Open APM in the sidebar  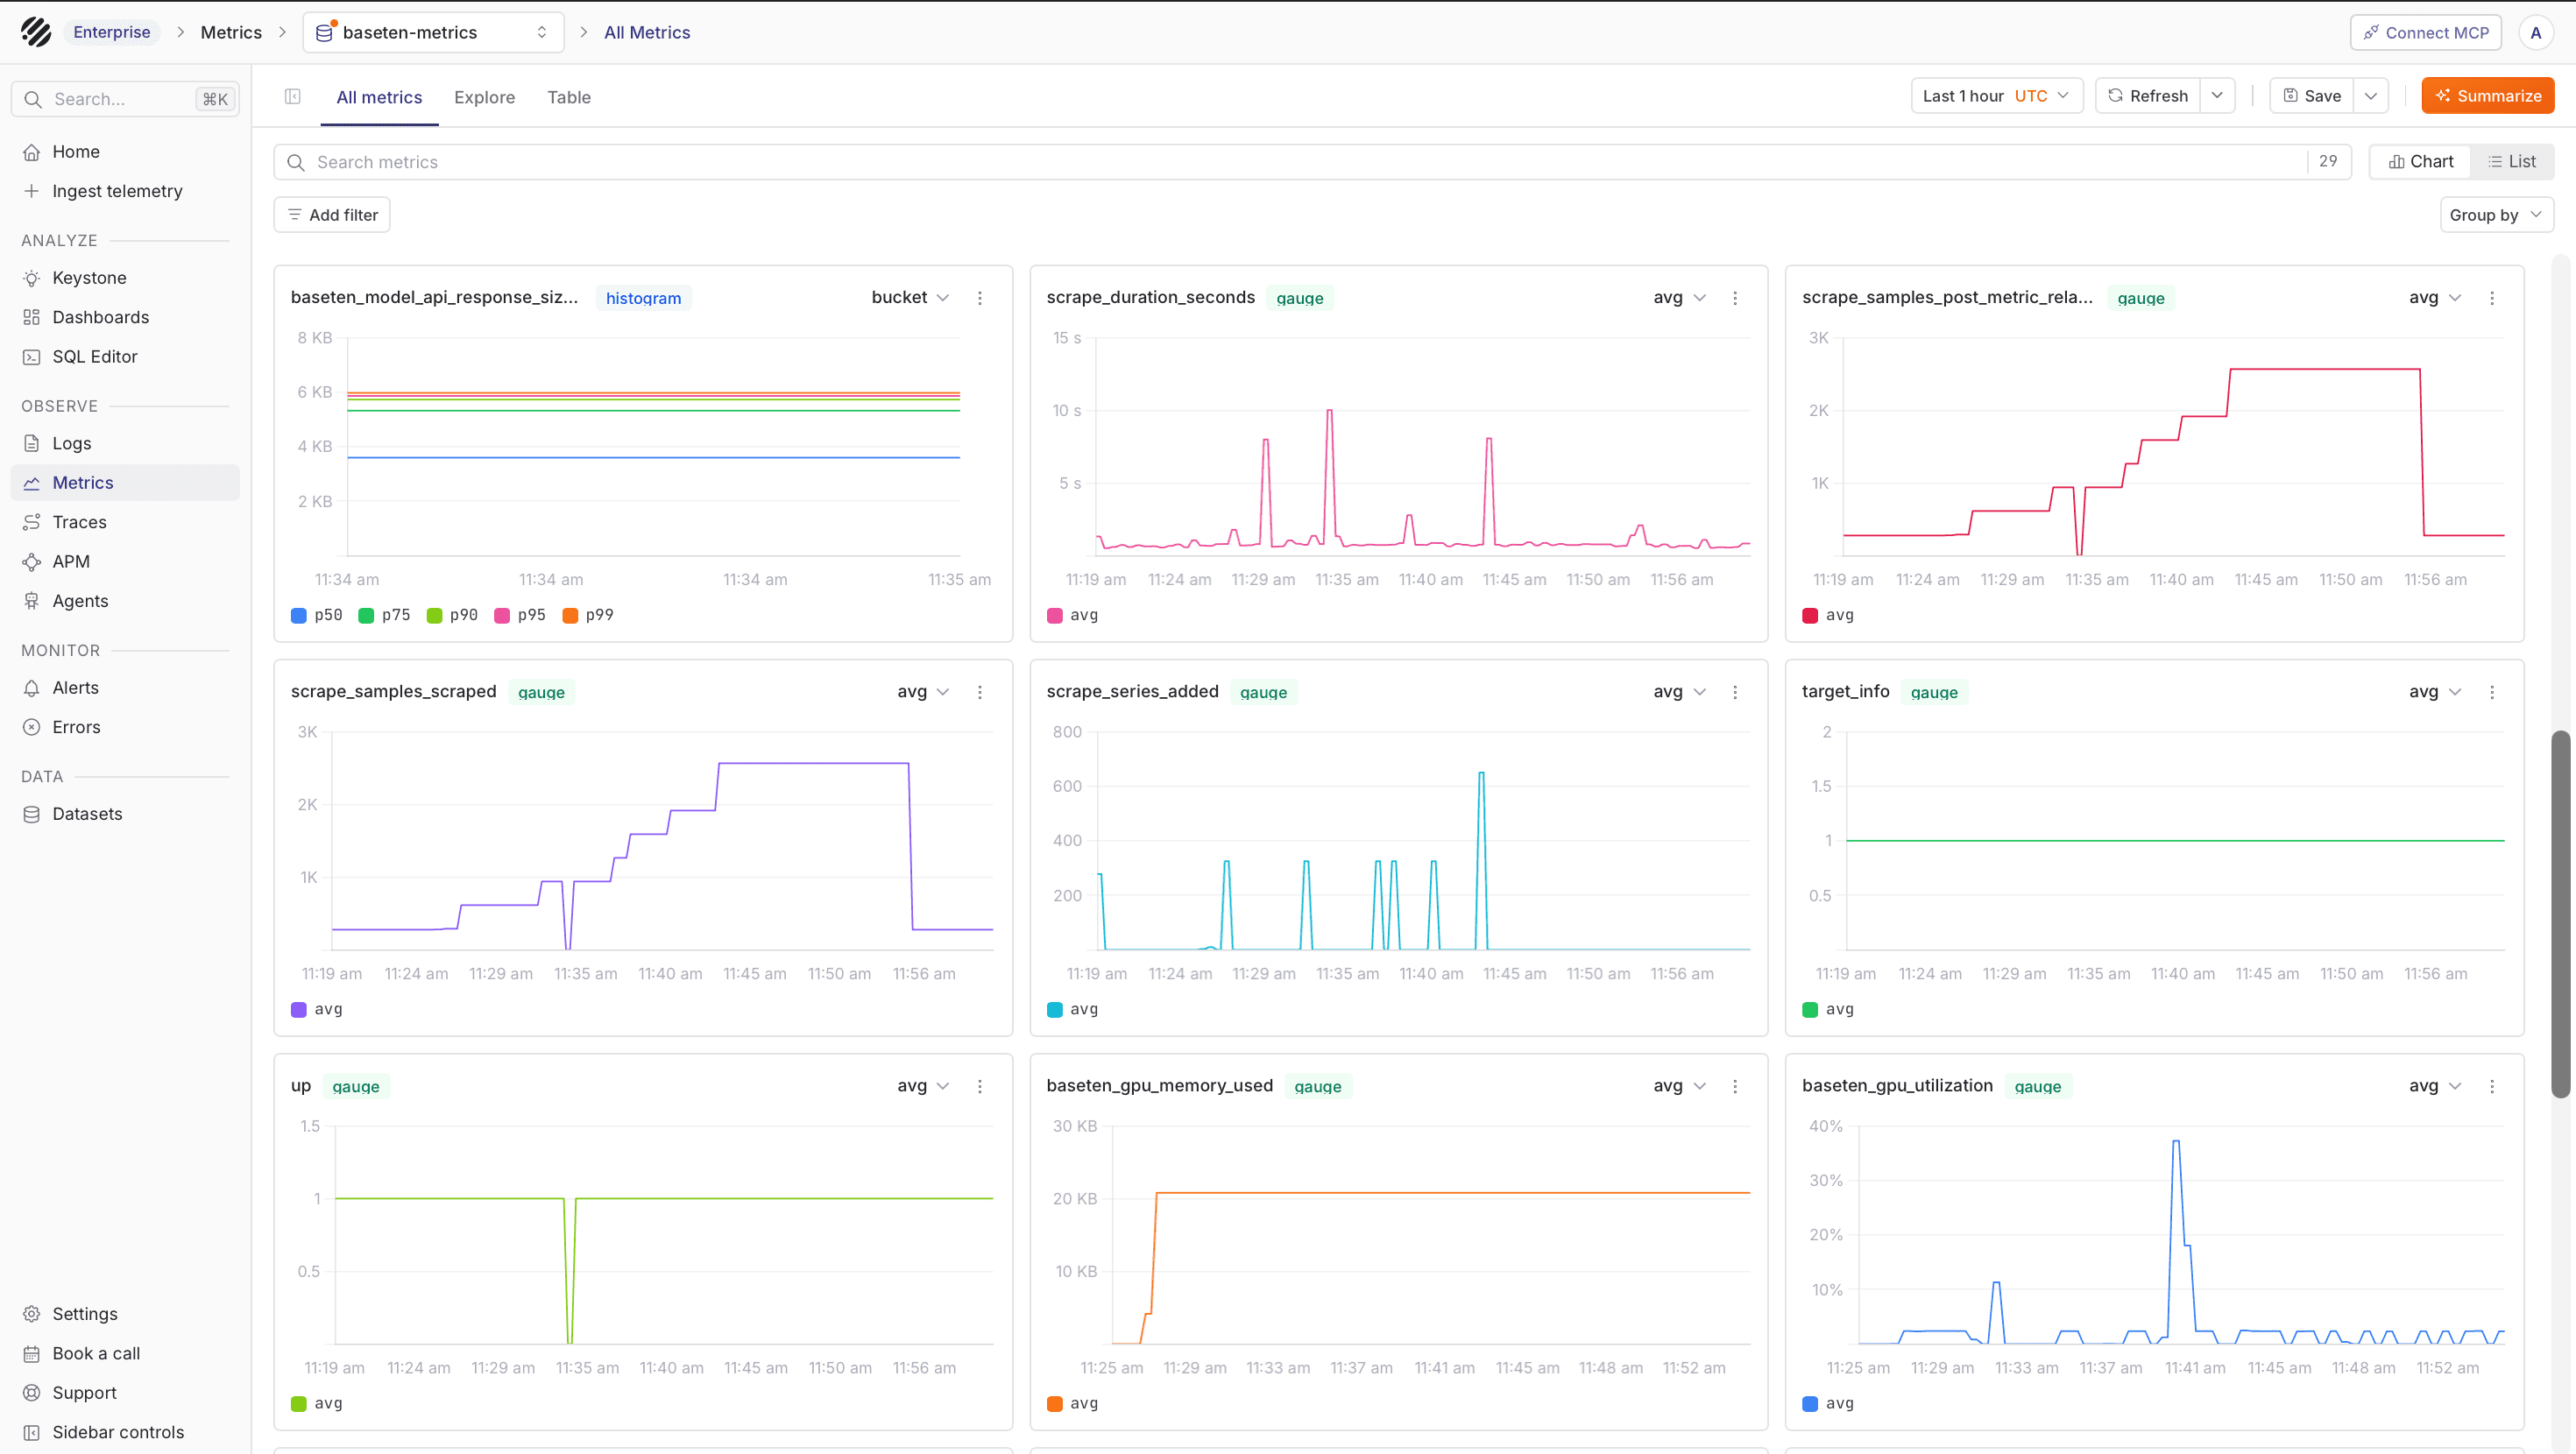(x=125, y=562)
